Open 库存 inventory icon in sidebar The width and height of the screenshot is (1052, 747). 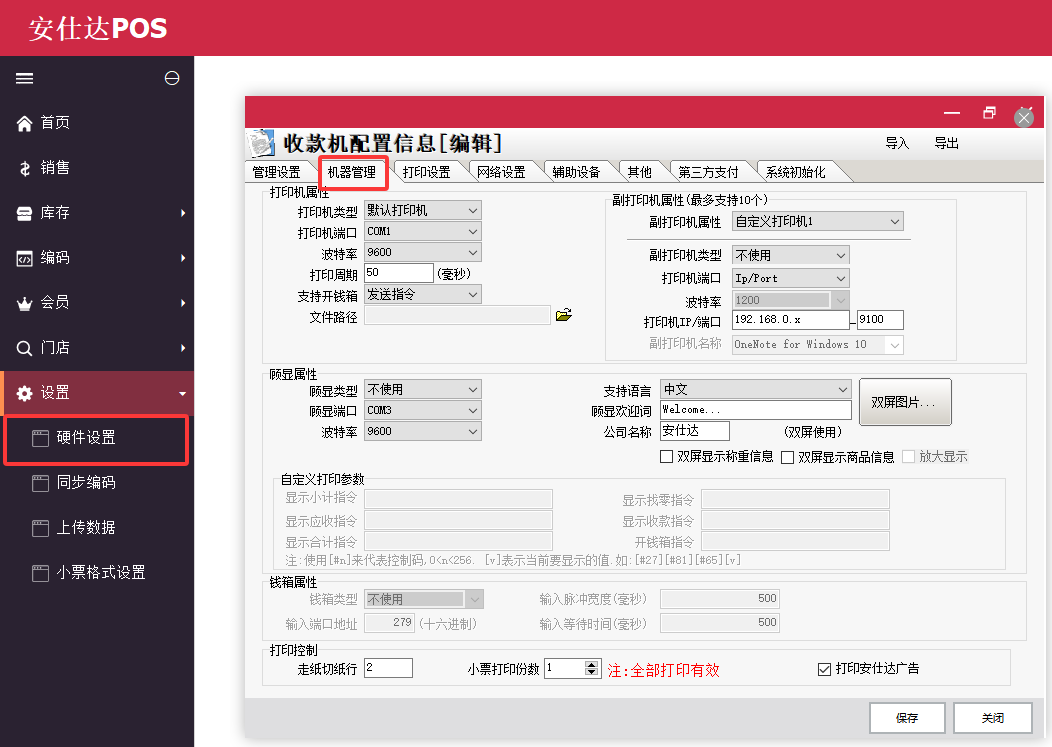point(24,213)
